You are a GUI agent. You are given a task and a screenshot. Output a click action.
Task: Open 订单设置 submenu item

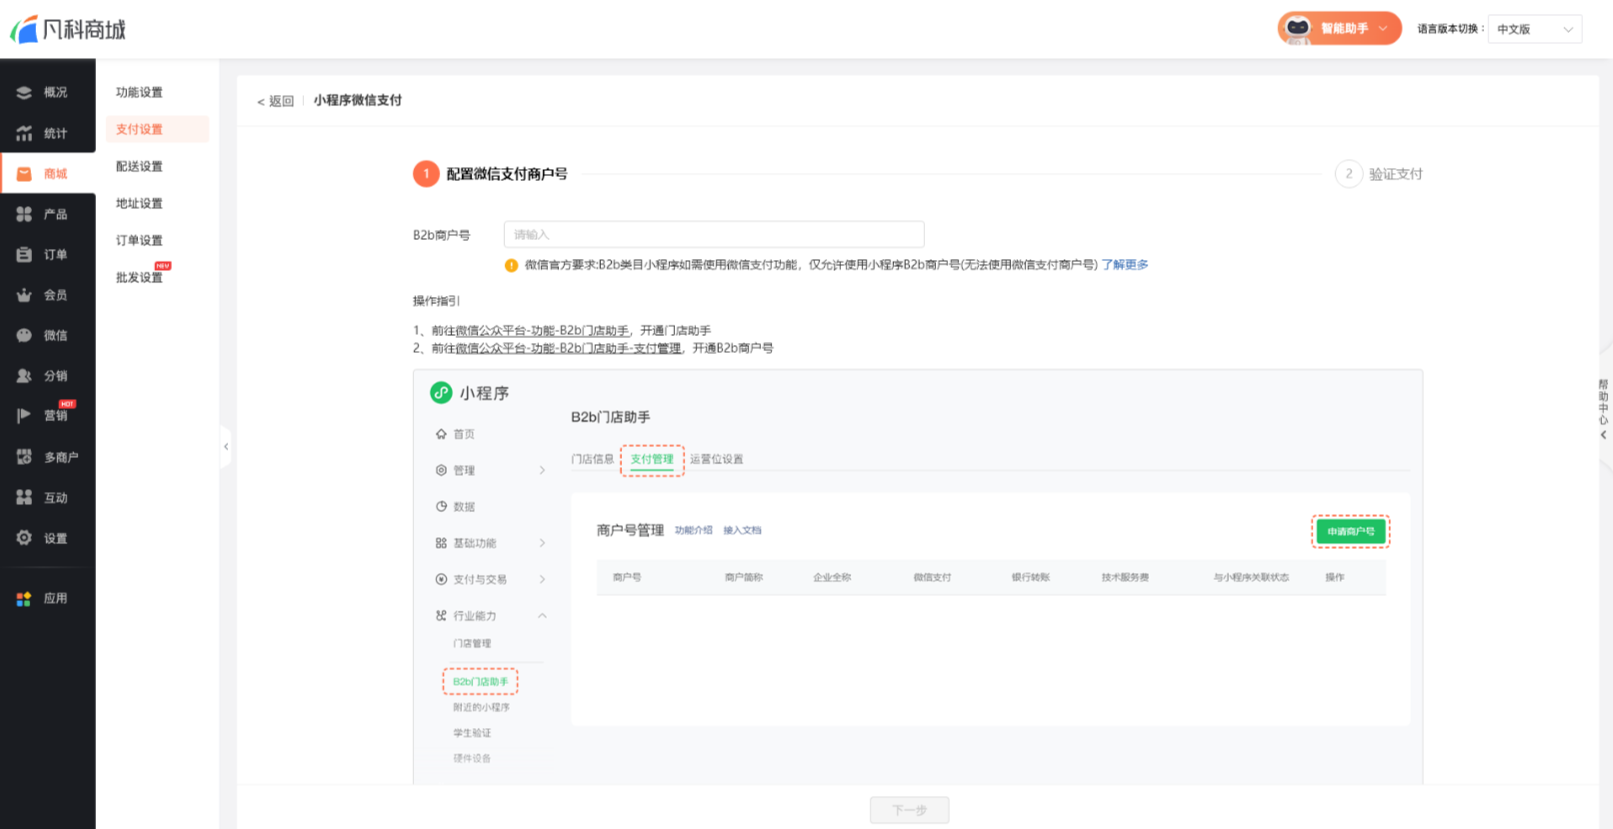coord(139,240)
